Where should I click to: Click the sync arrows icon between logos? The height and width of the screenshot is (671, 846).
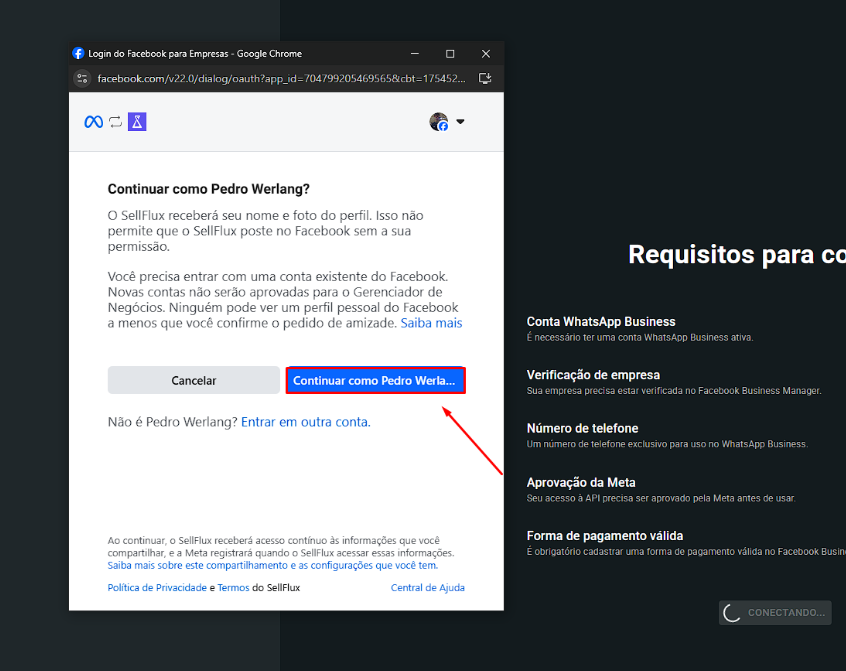click(x=115, y=122)
